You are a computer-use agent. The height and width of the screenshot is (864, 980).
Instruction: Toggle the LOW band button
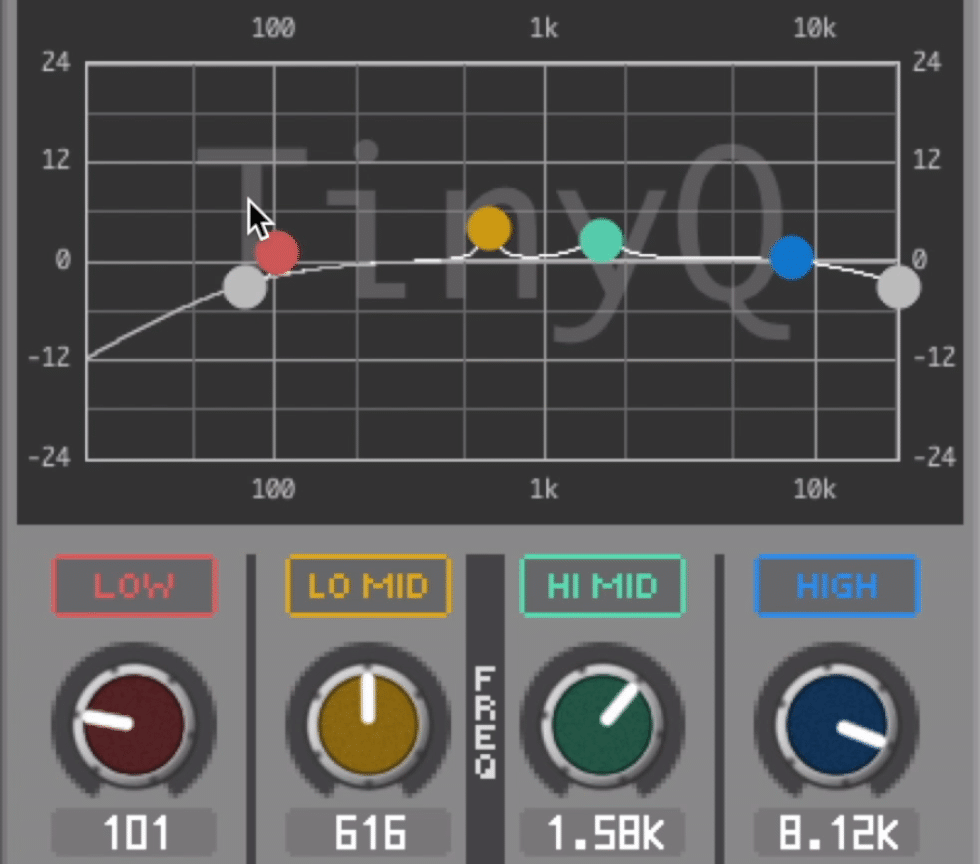click(x=134, y=586)
